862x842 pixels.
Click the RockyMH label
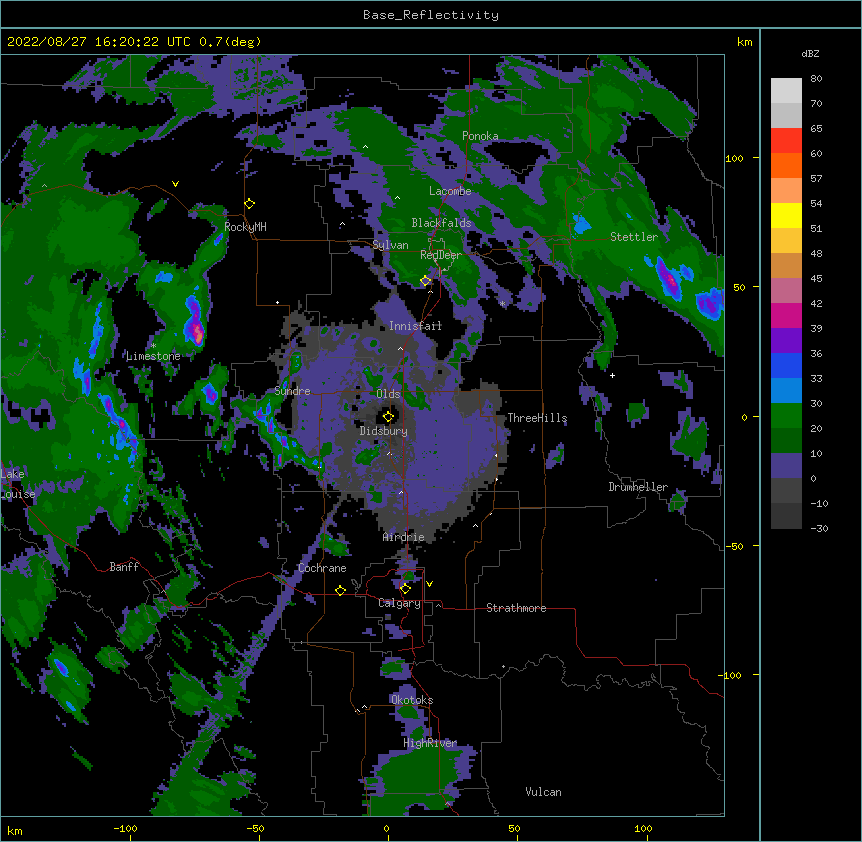point(245,227)
